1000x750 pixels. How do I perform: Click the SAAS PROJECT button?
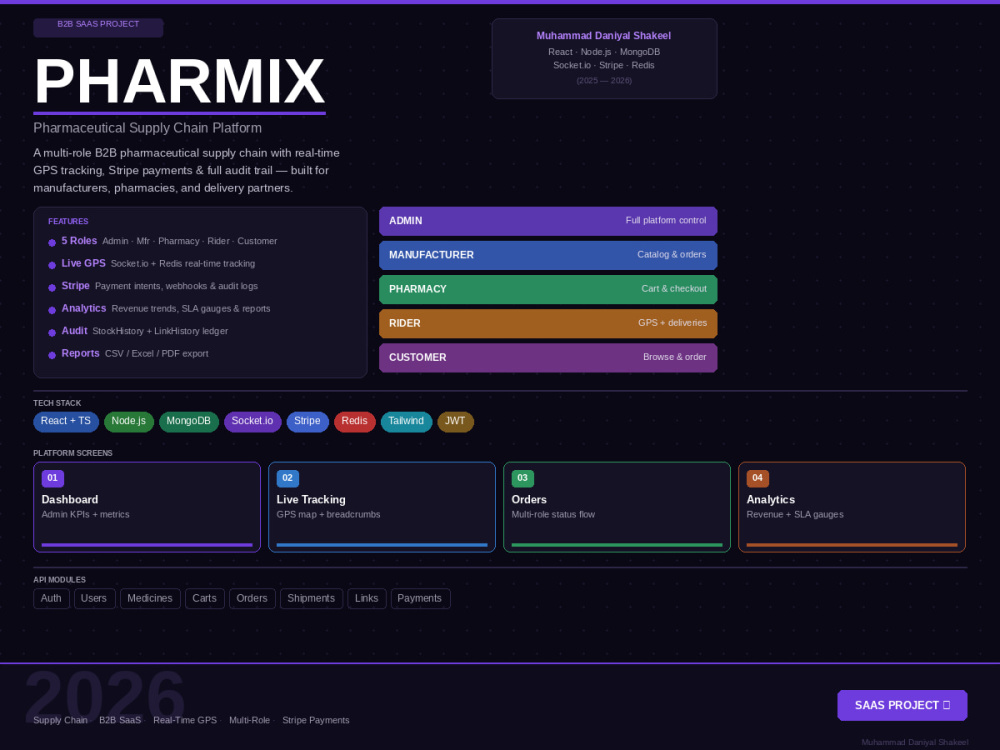click(x=902, y=705)
